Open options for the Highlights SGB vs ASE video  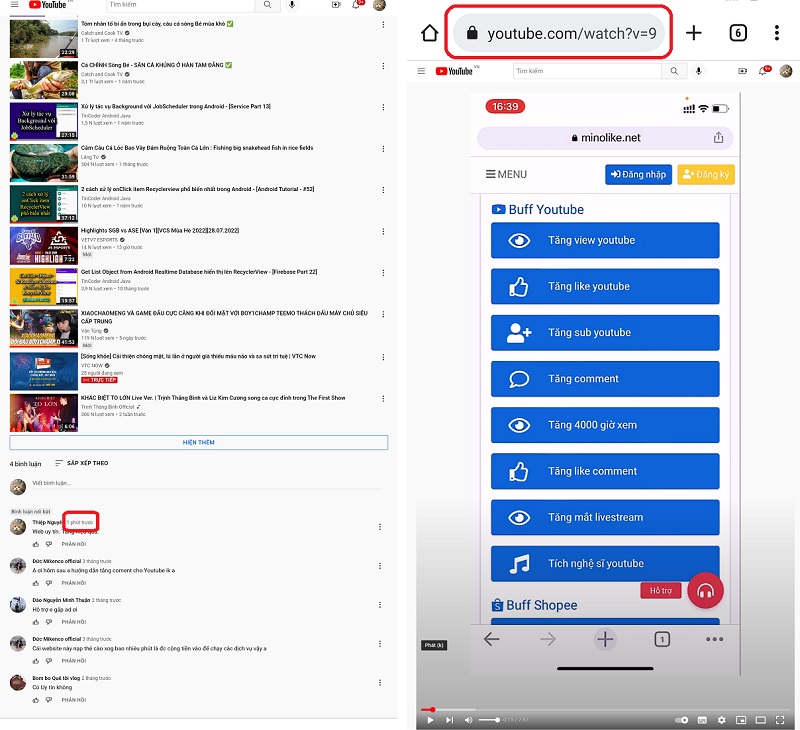click(x=383, y=231)
